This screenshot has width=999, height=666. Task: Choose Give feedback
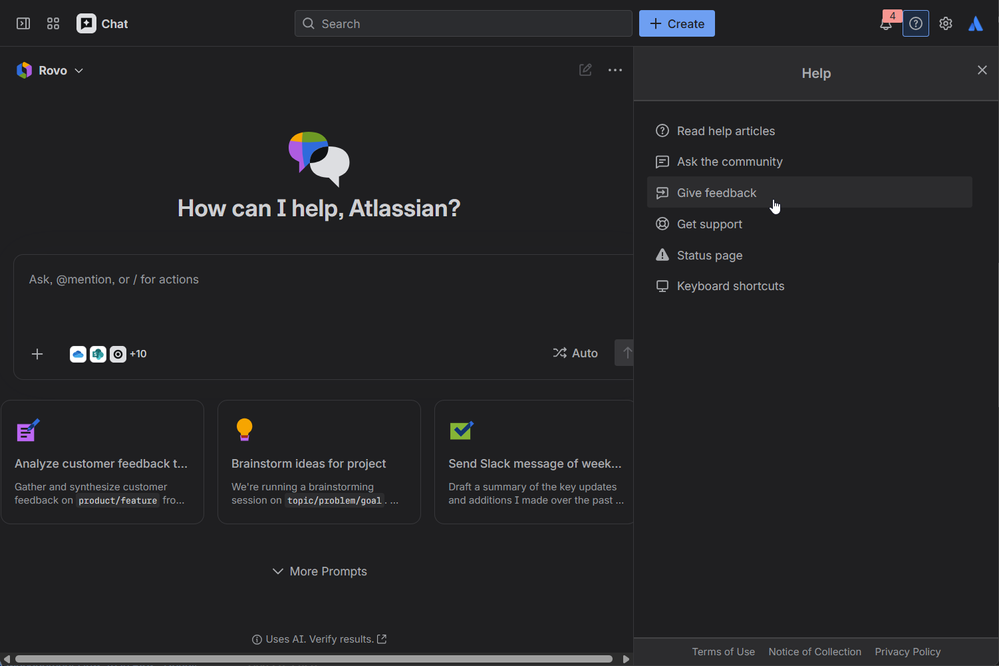[809, 192]
